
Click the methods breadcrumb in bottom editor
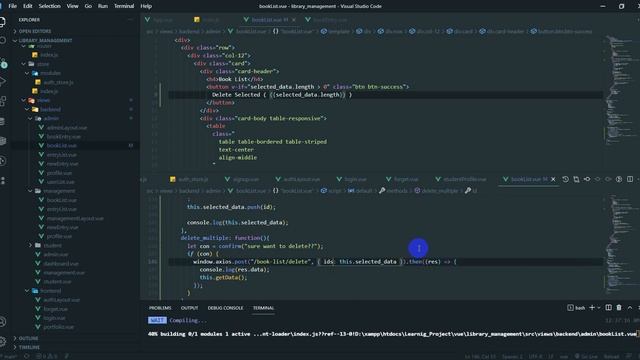coord(393,191)
